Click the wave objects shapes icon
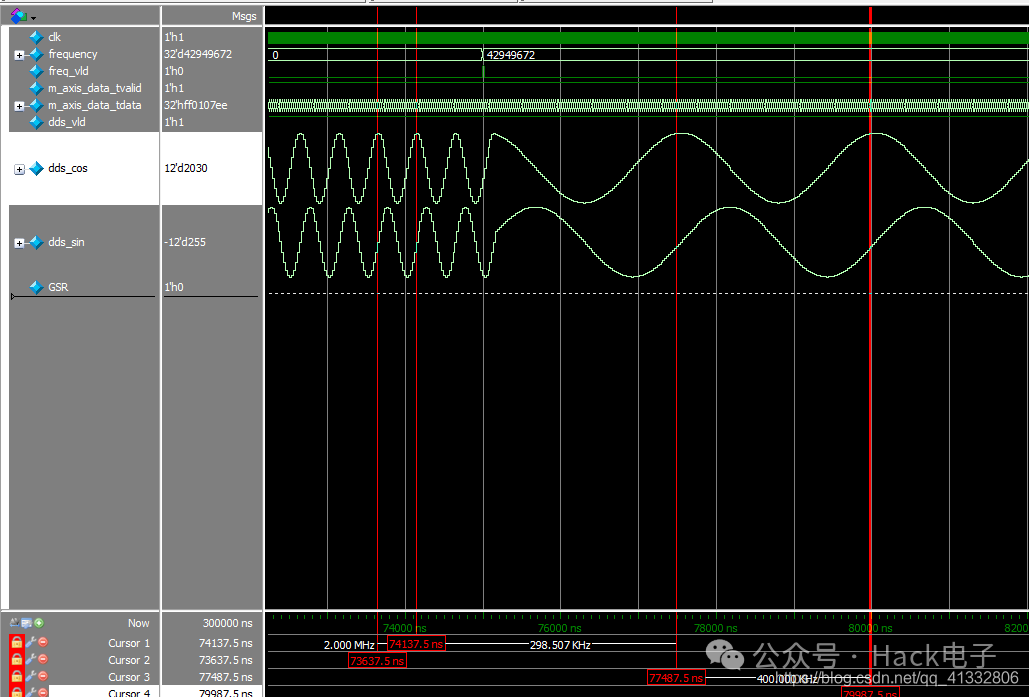Image resolution: width=1029 pixels, height=697 pixels. tap(18, 16)
